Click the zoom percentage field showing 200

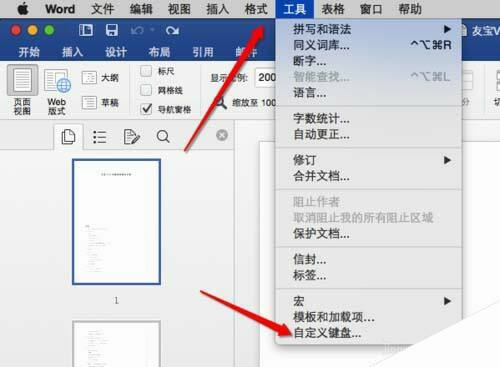(x=266, y=78)
